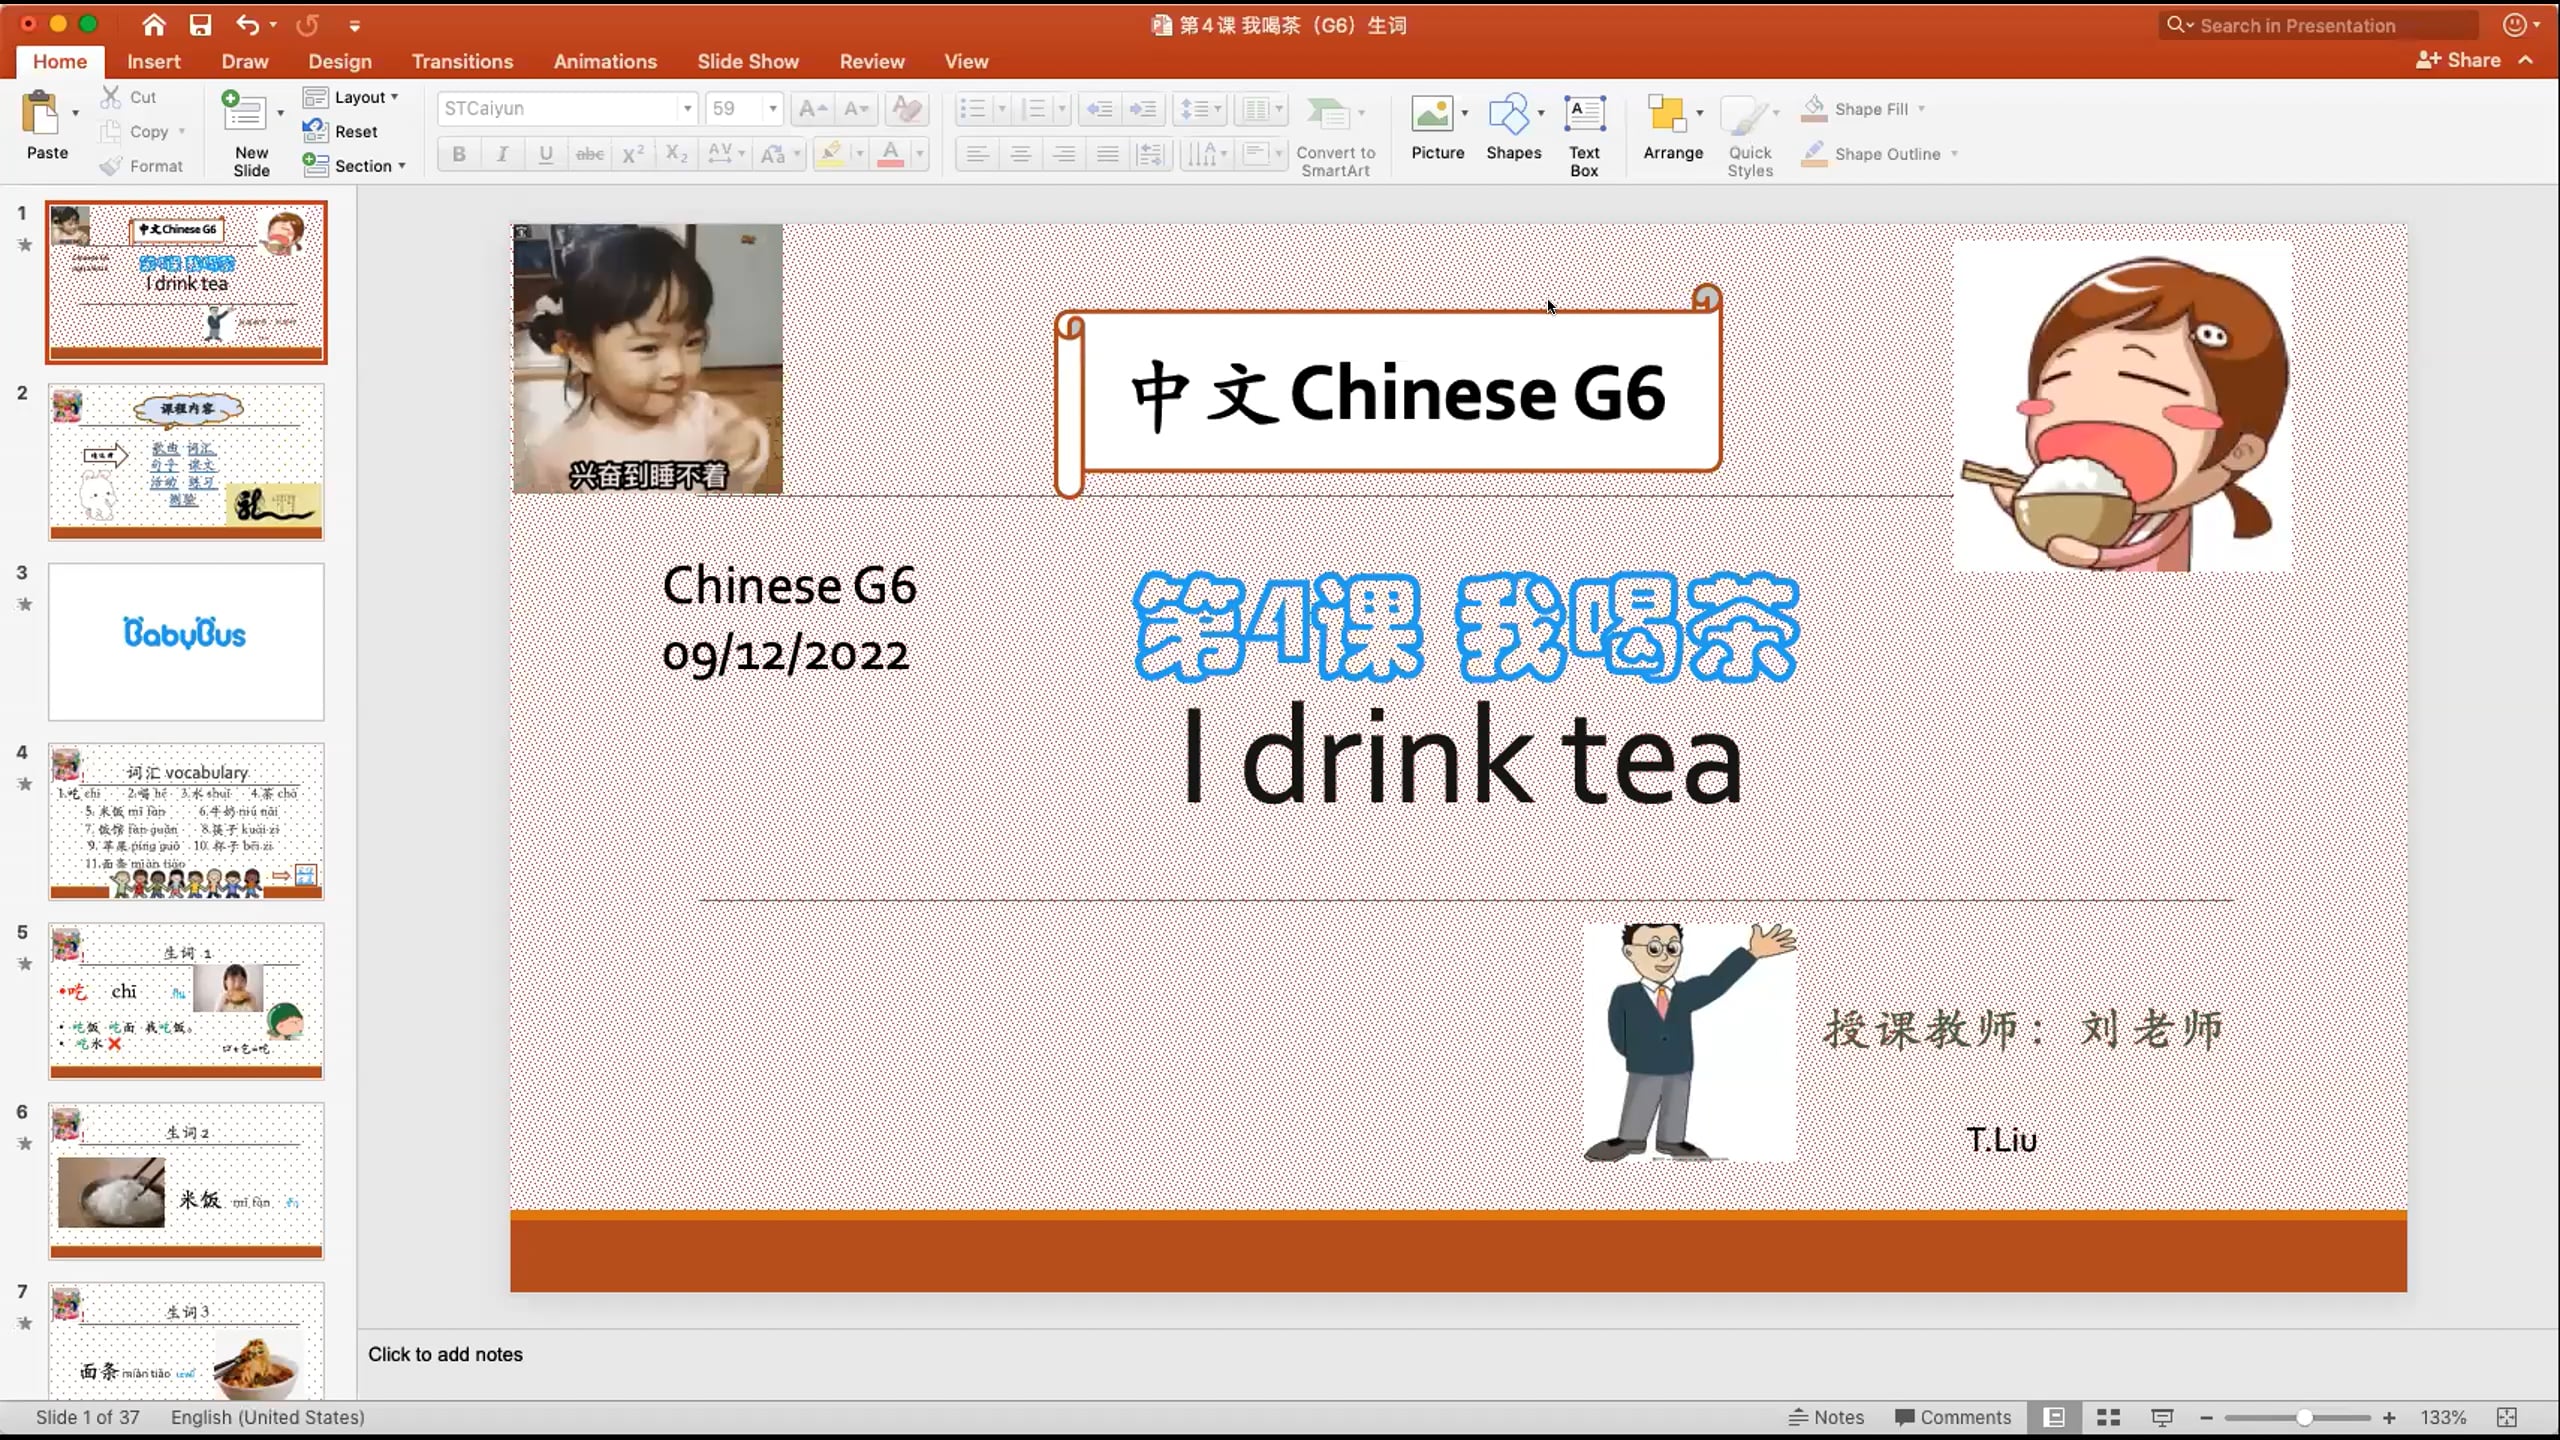This screenshot has width=2560, height=1440.
Task: Click the New Slide icon
Action: point(243,113)
